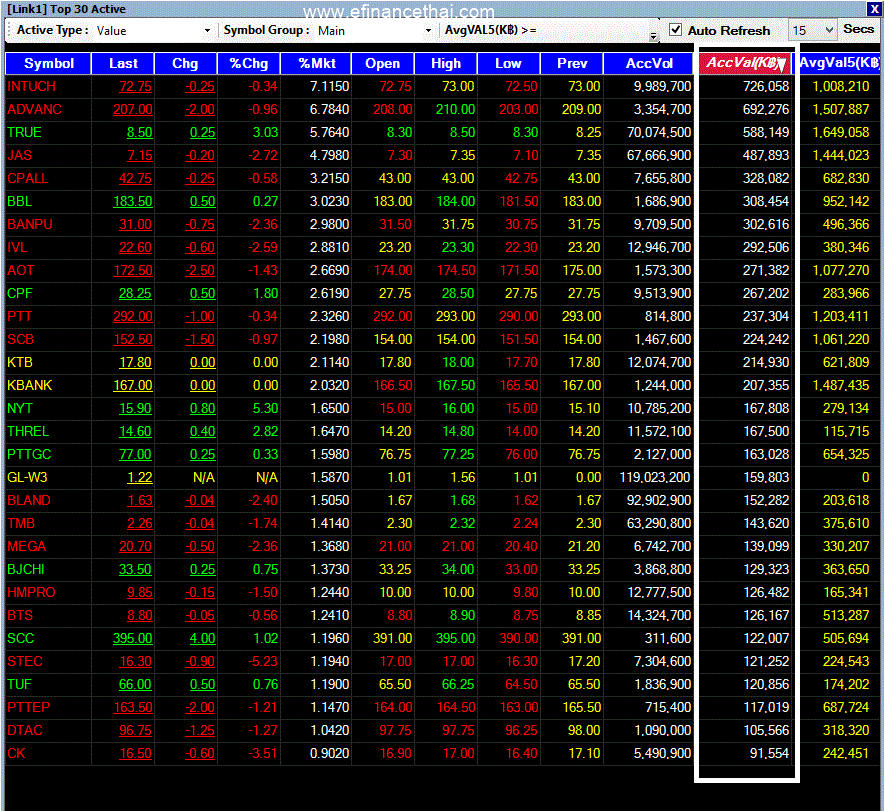
Task: Click TRUE AvgVal5 1,649,058
Action: coord(841,133)
